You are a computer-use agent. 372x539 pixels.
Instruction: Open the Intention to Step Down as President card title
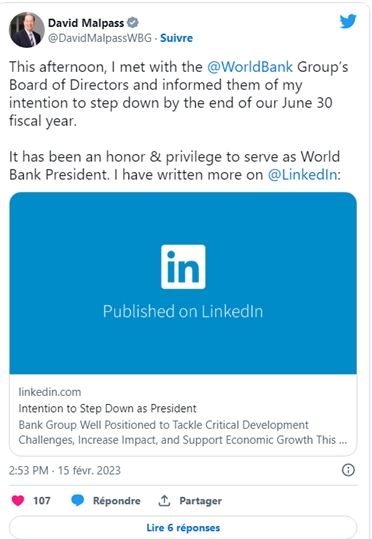click(x=107, y=408)
